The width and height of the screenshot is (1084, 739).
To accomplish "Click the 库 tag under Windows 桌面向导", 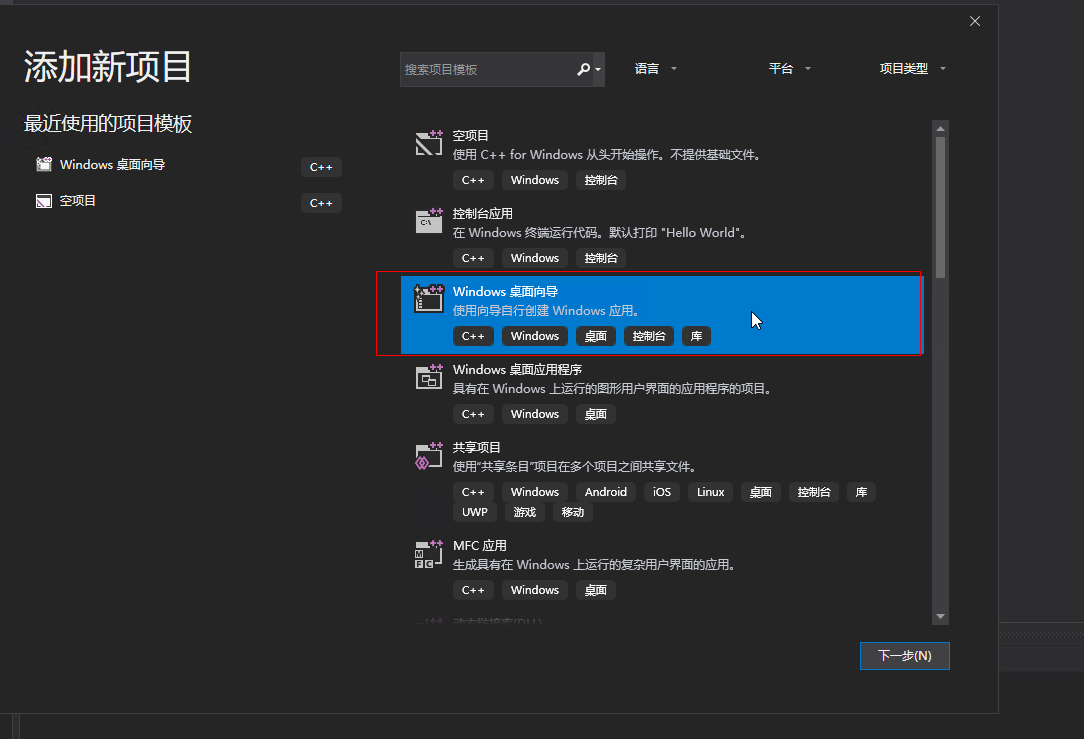I will pos(696,336).
